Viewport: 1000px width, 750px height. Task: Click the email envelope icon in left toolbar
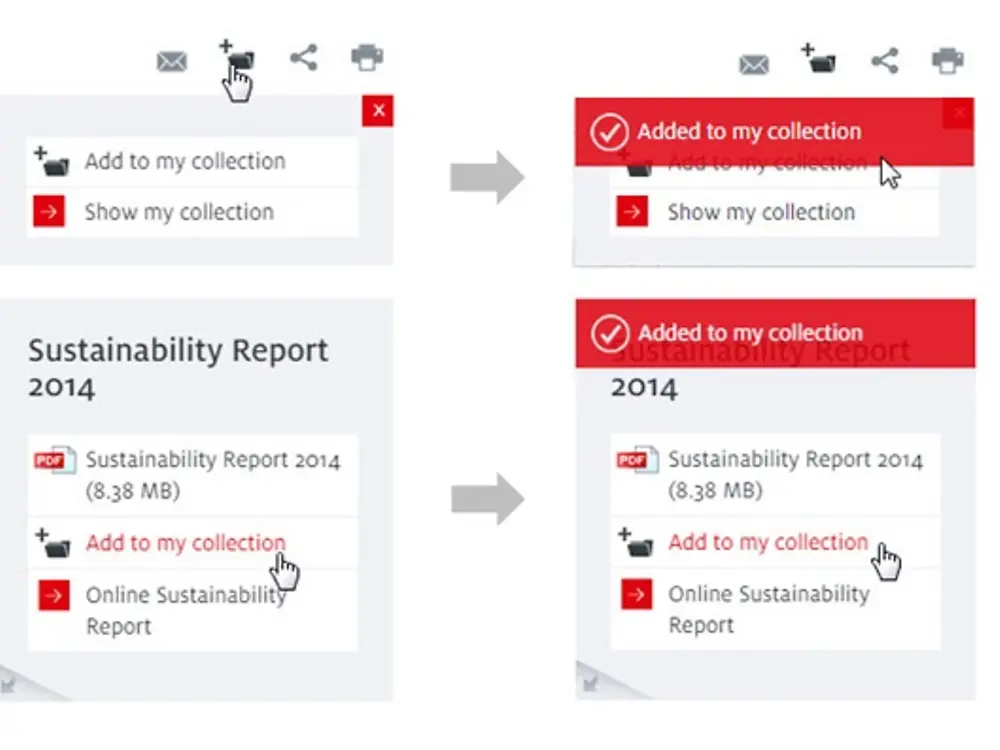coord(172,62)
